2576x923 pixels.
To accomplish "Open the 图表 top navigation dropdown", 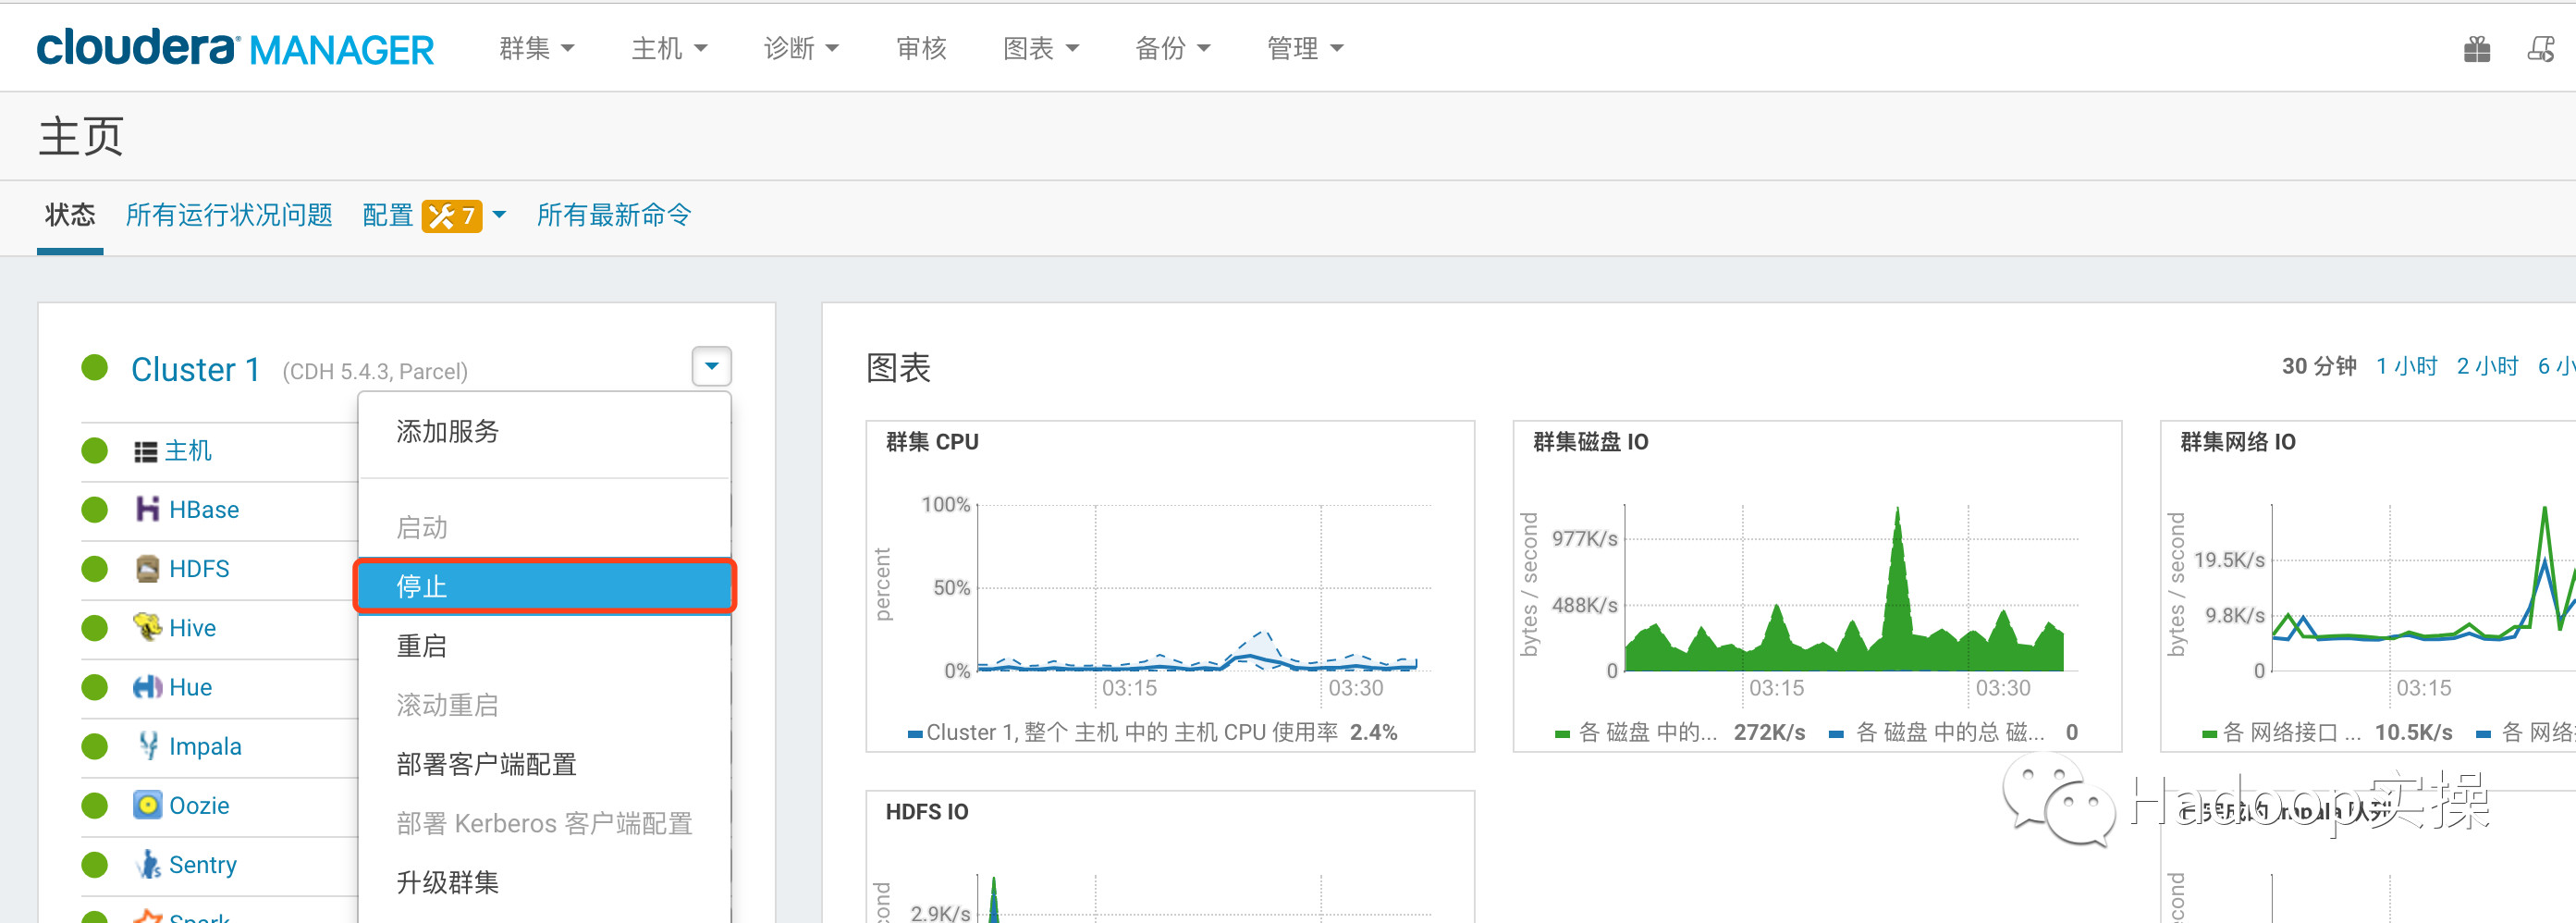I will click(x=1041, y=48).
